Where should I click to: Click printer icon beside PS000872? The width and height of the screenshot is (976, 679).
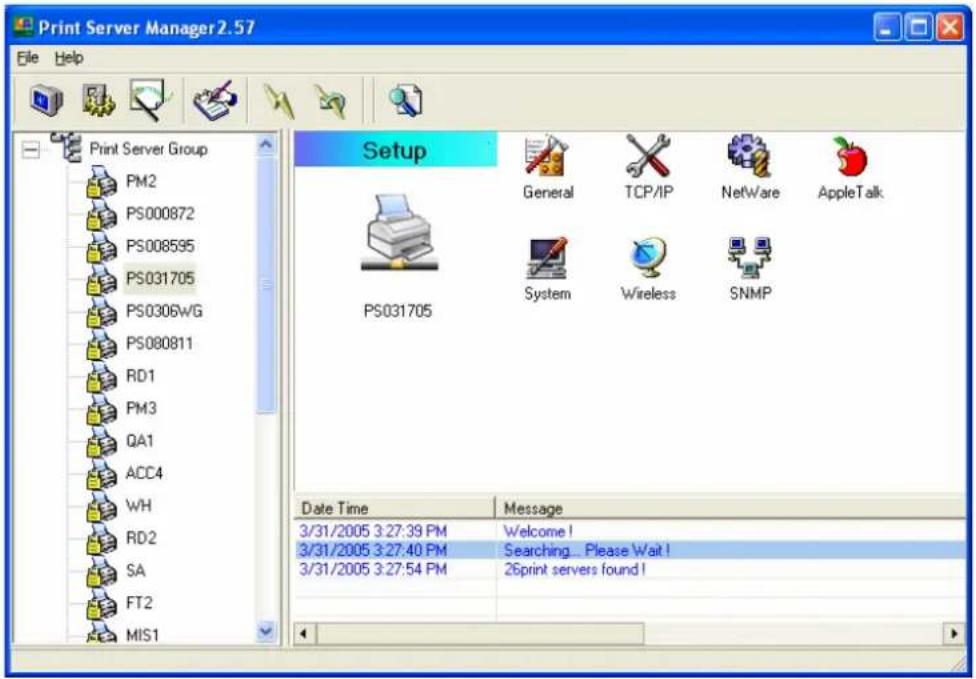[101, 214]
